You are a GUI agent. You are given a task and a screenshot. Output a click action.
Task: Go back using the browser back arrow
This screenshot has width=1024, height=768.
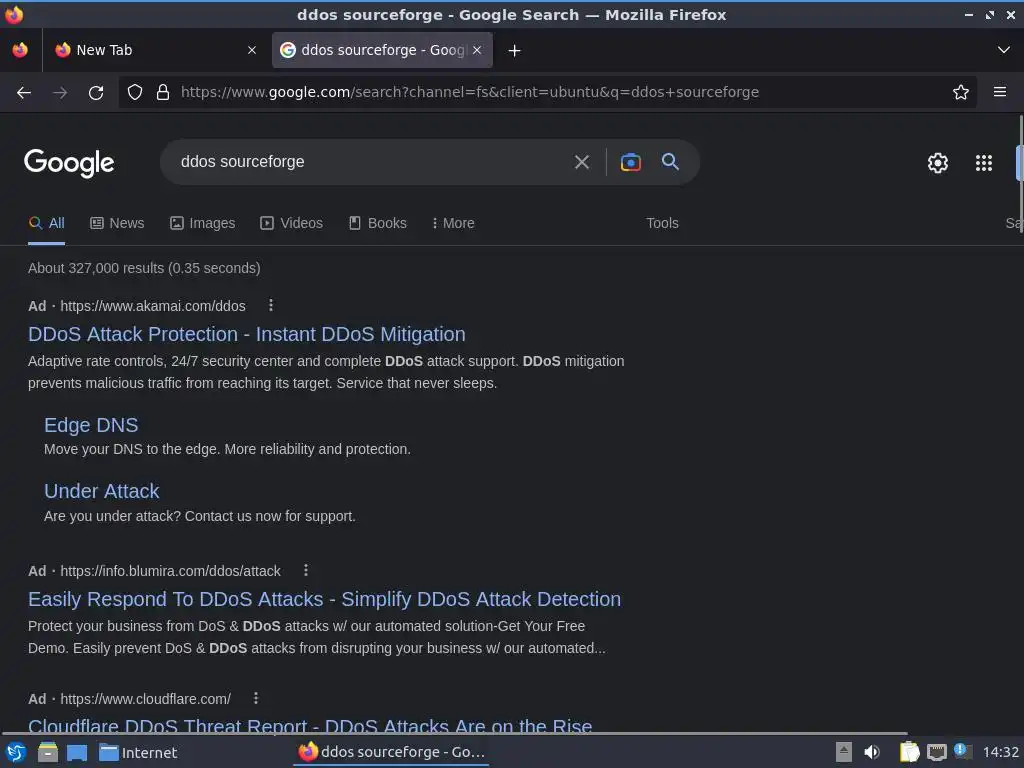24,93
